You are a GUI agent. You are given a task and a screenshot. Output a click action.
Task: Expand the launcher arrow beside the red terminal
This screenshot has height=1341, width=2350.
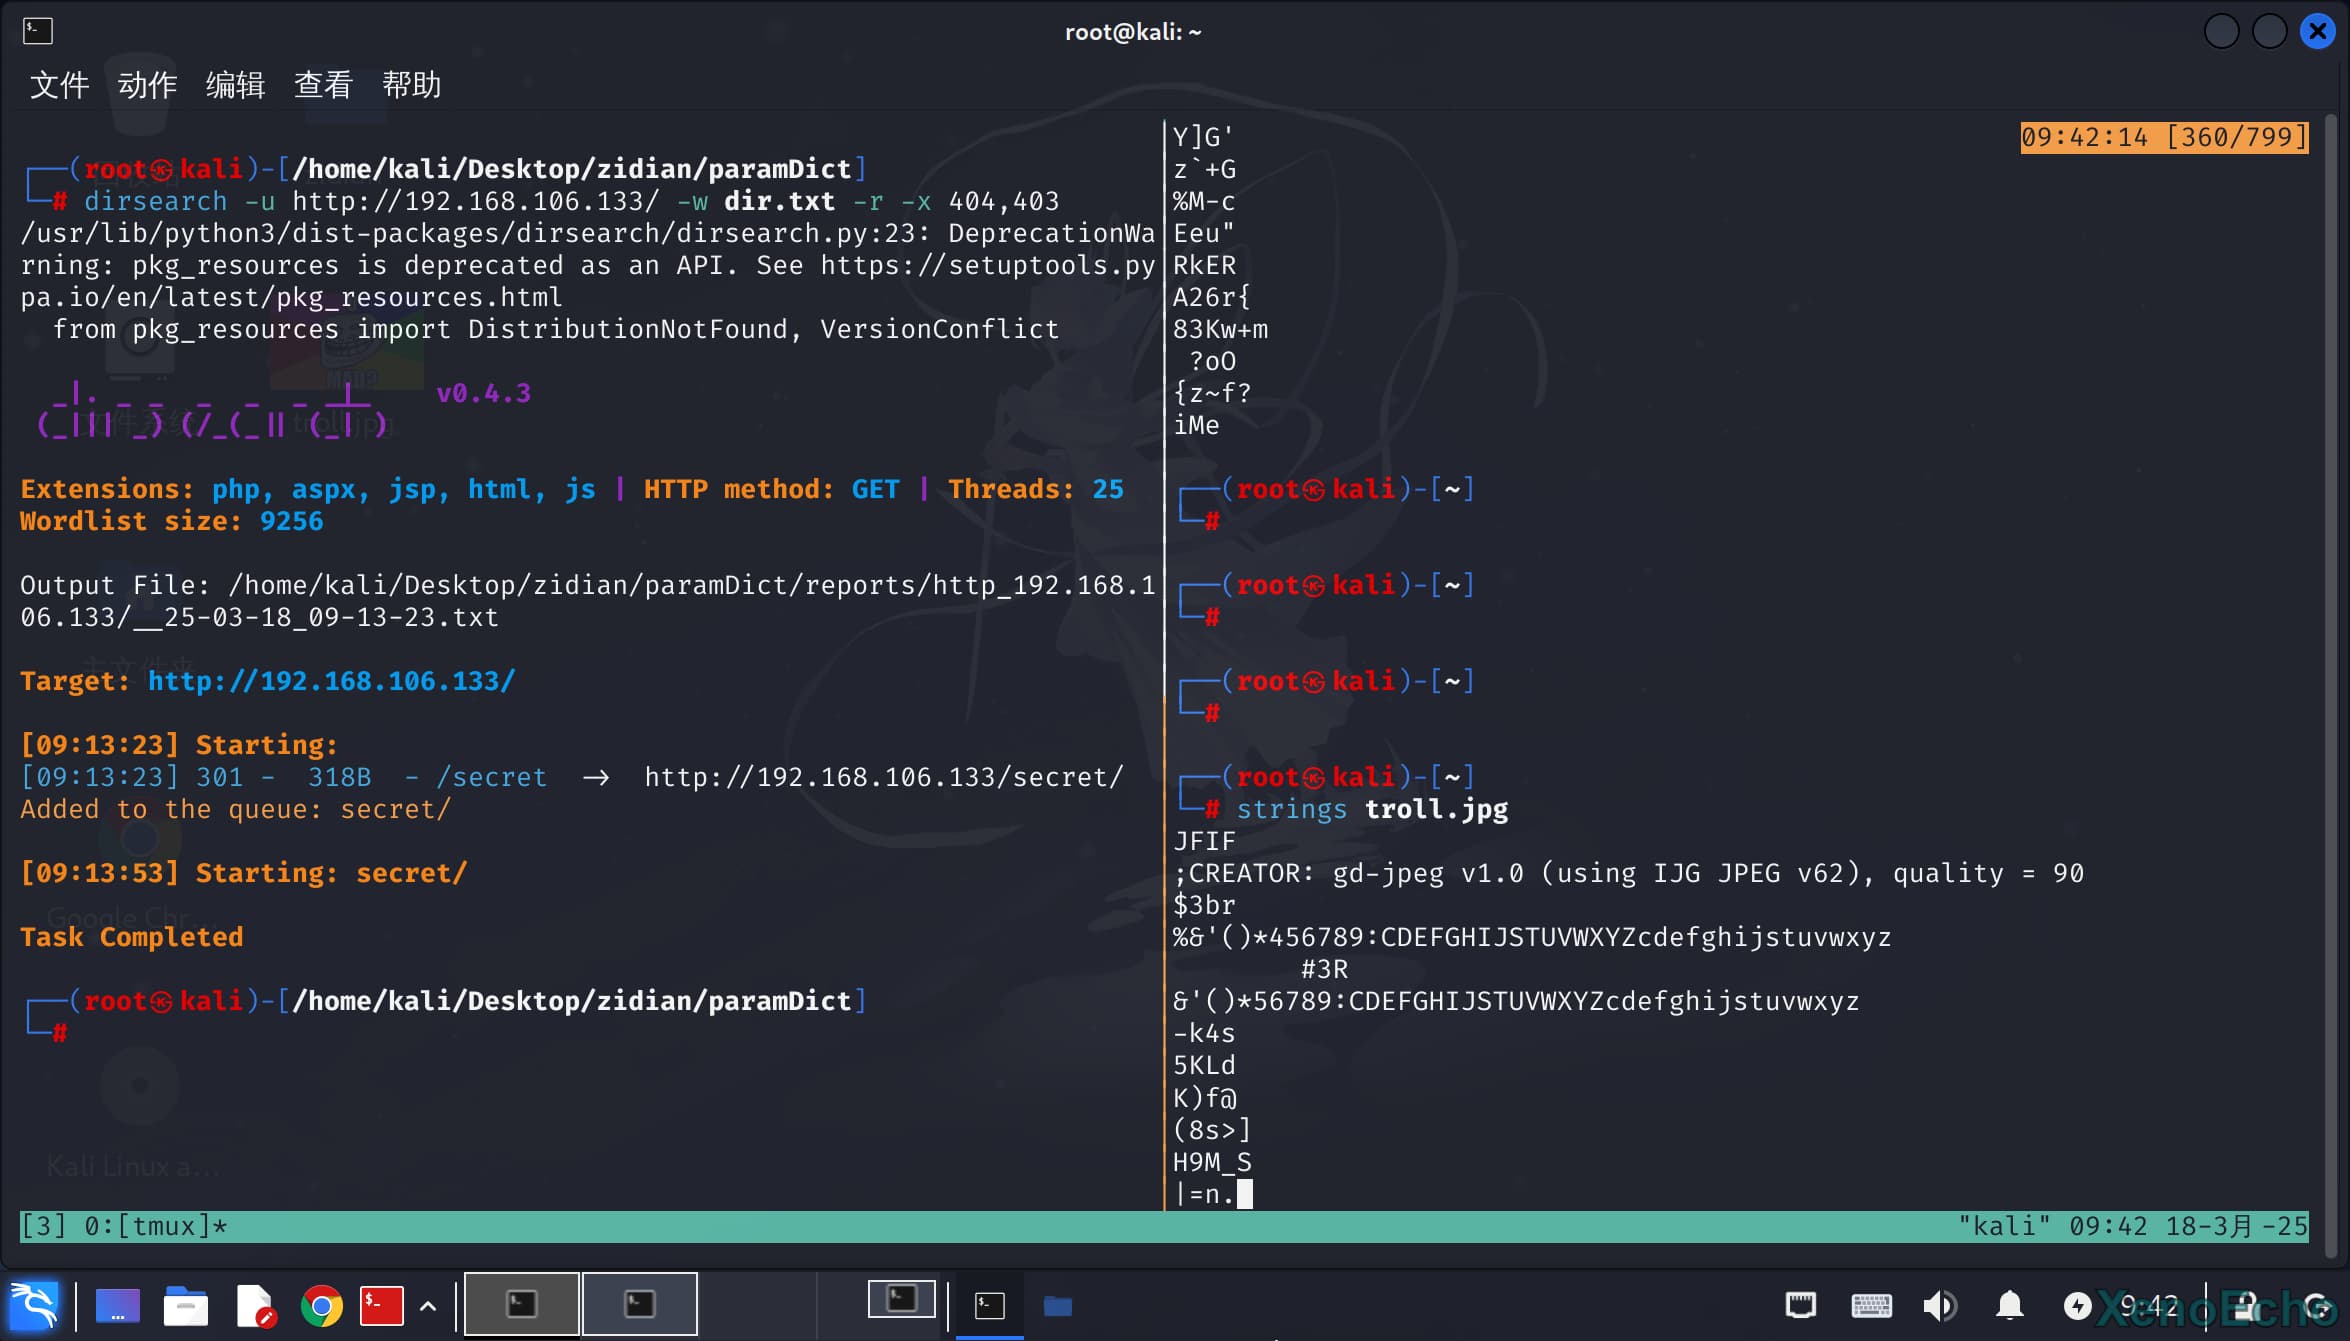coord(428,1305)
